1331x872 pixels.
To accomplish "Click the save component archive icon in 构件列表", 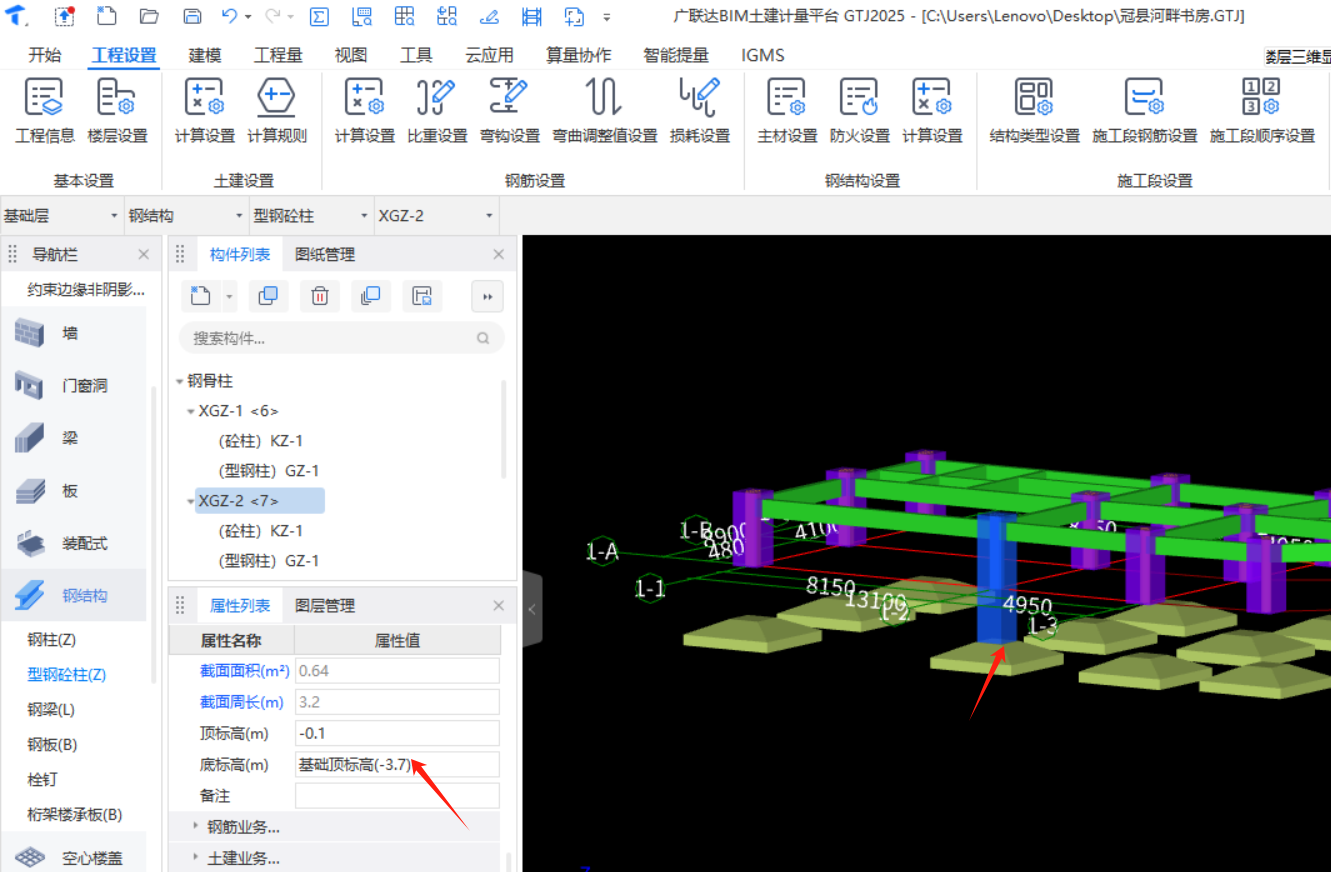I will point(423,296).
